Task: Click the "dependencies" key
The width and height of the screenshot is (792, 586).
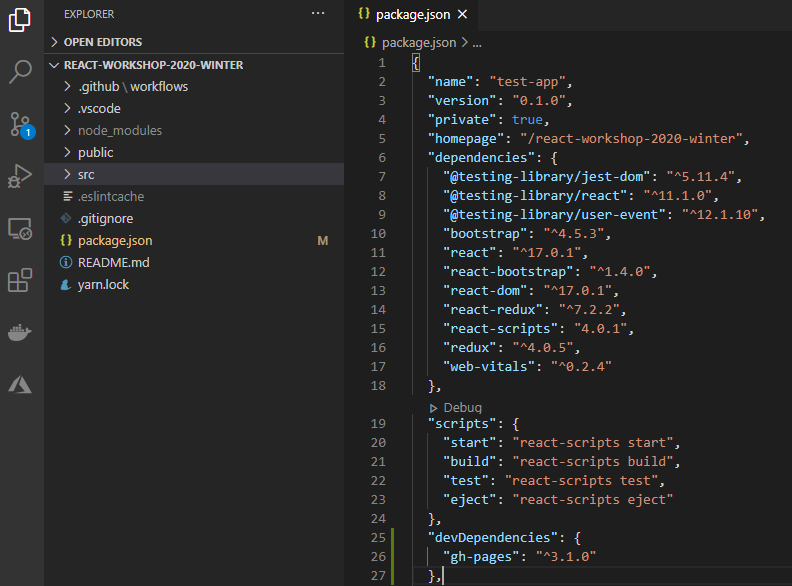Action: (x=481, y=158)
